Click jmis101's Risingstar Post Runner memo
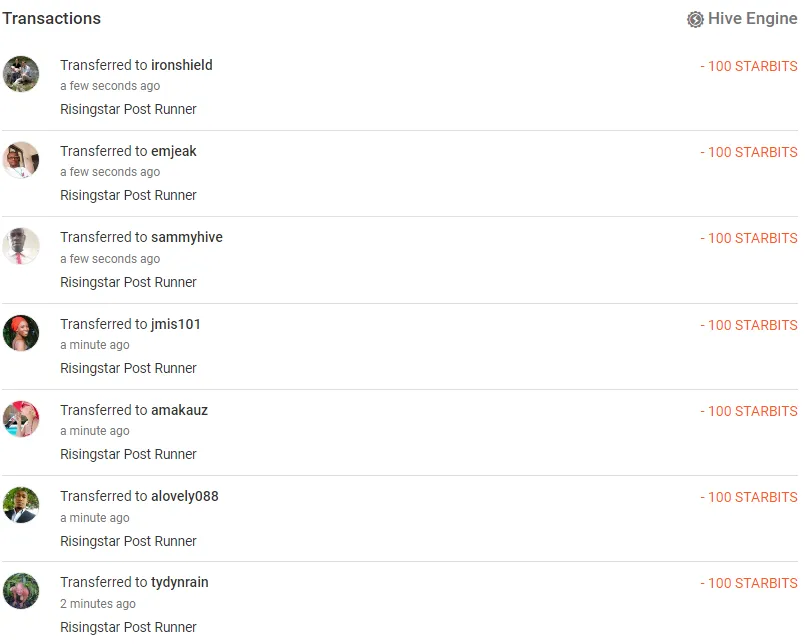This screenshot has height=644, width=805. tap(128, 368)
